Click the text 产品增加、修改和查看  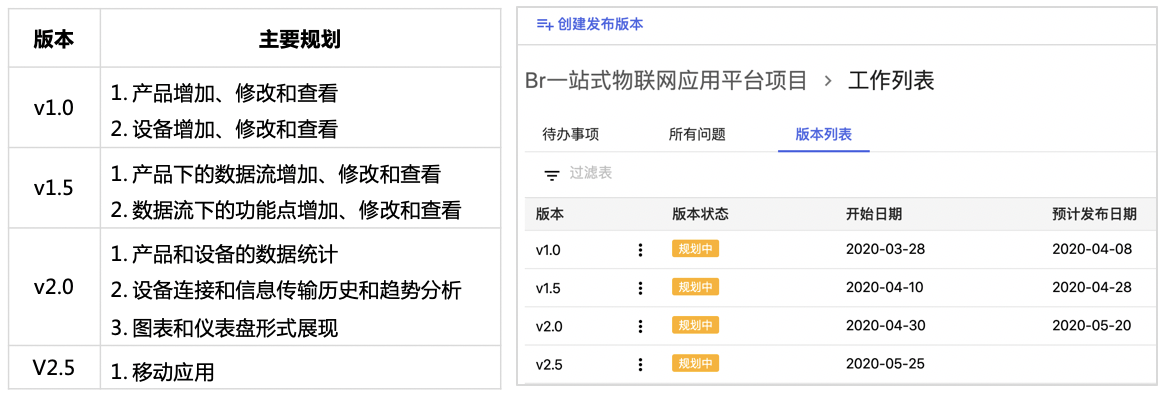235,93
